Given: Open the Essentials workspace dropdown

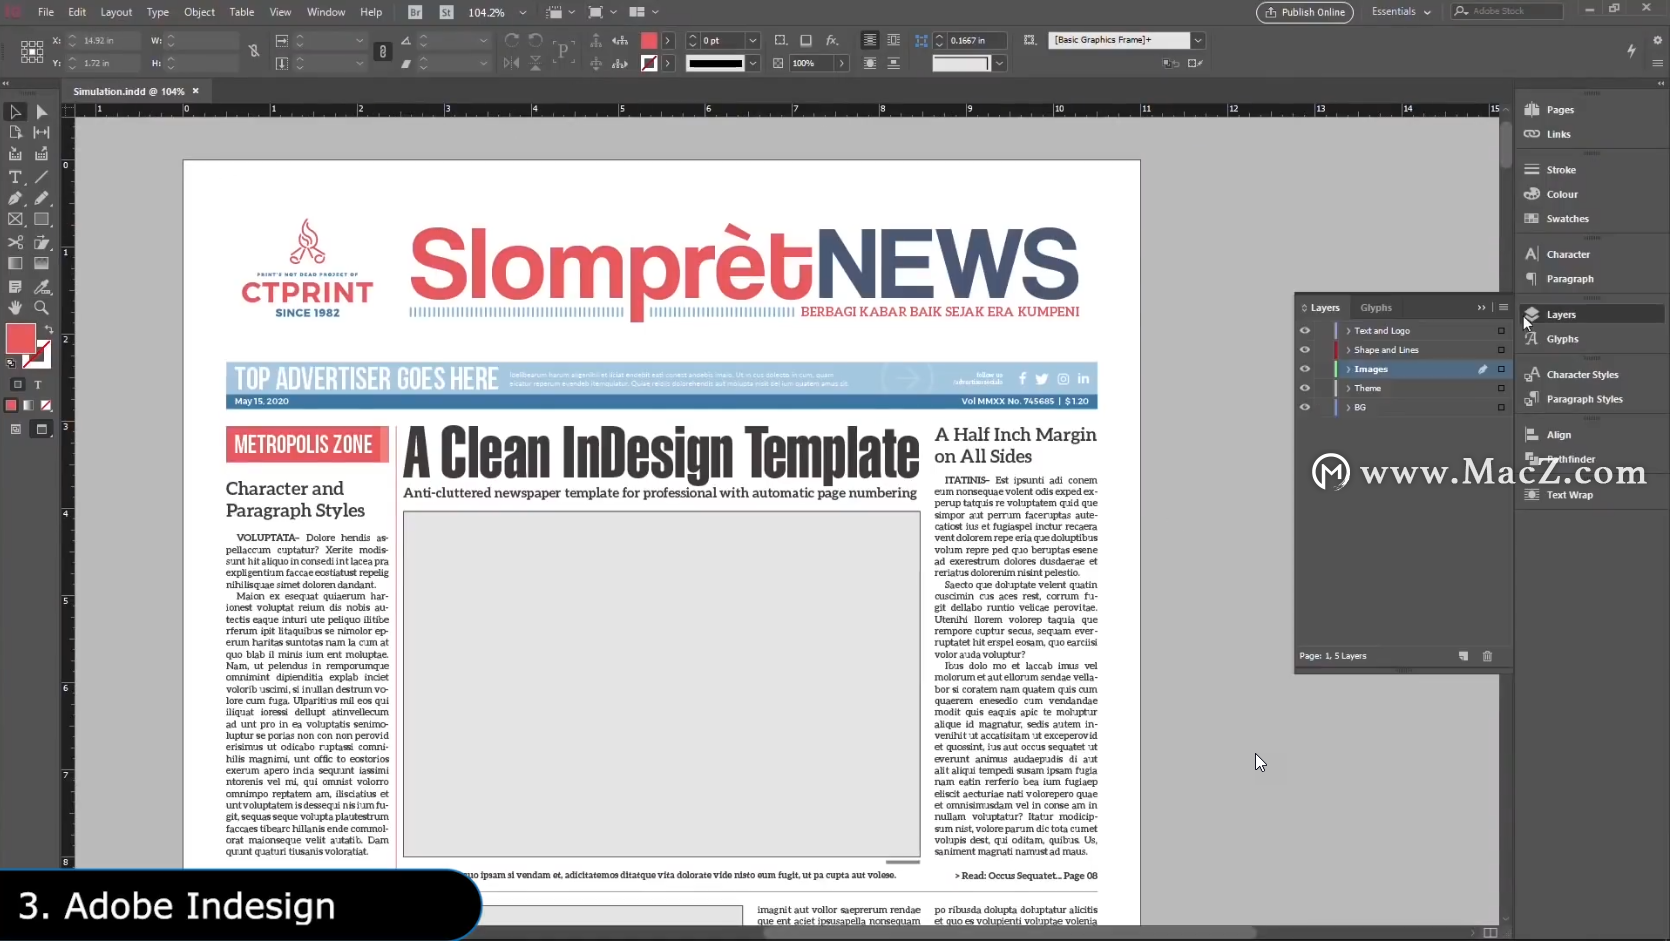Looking at the screenshot, I should point(1401,12).
